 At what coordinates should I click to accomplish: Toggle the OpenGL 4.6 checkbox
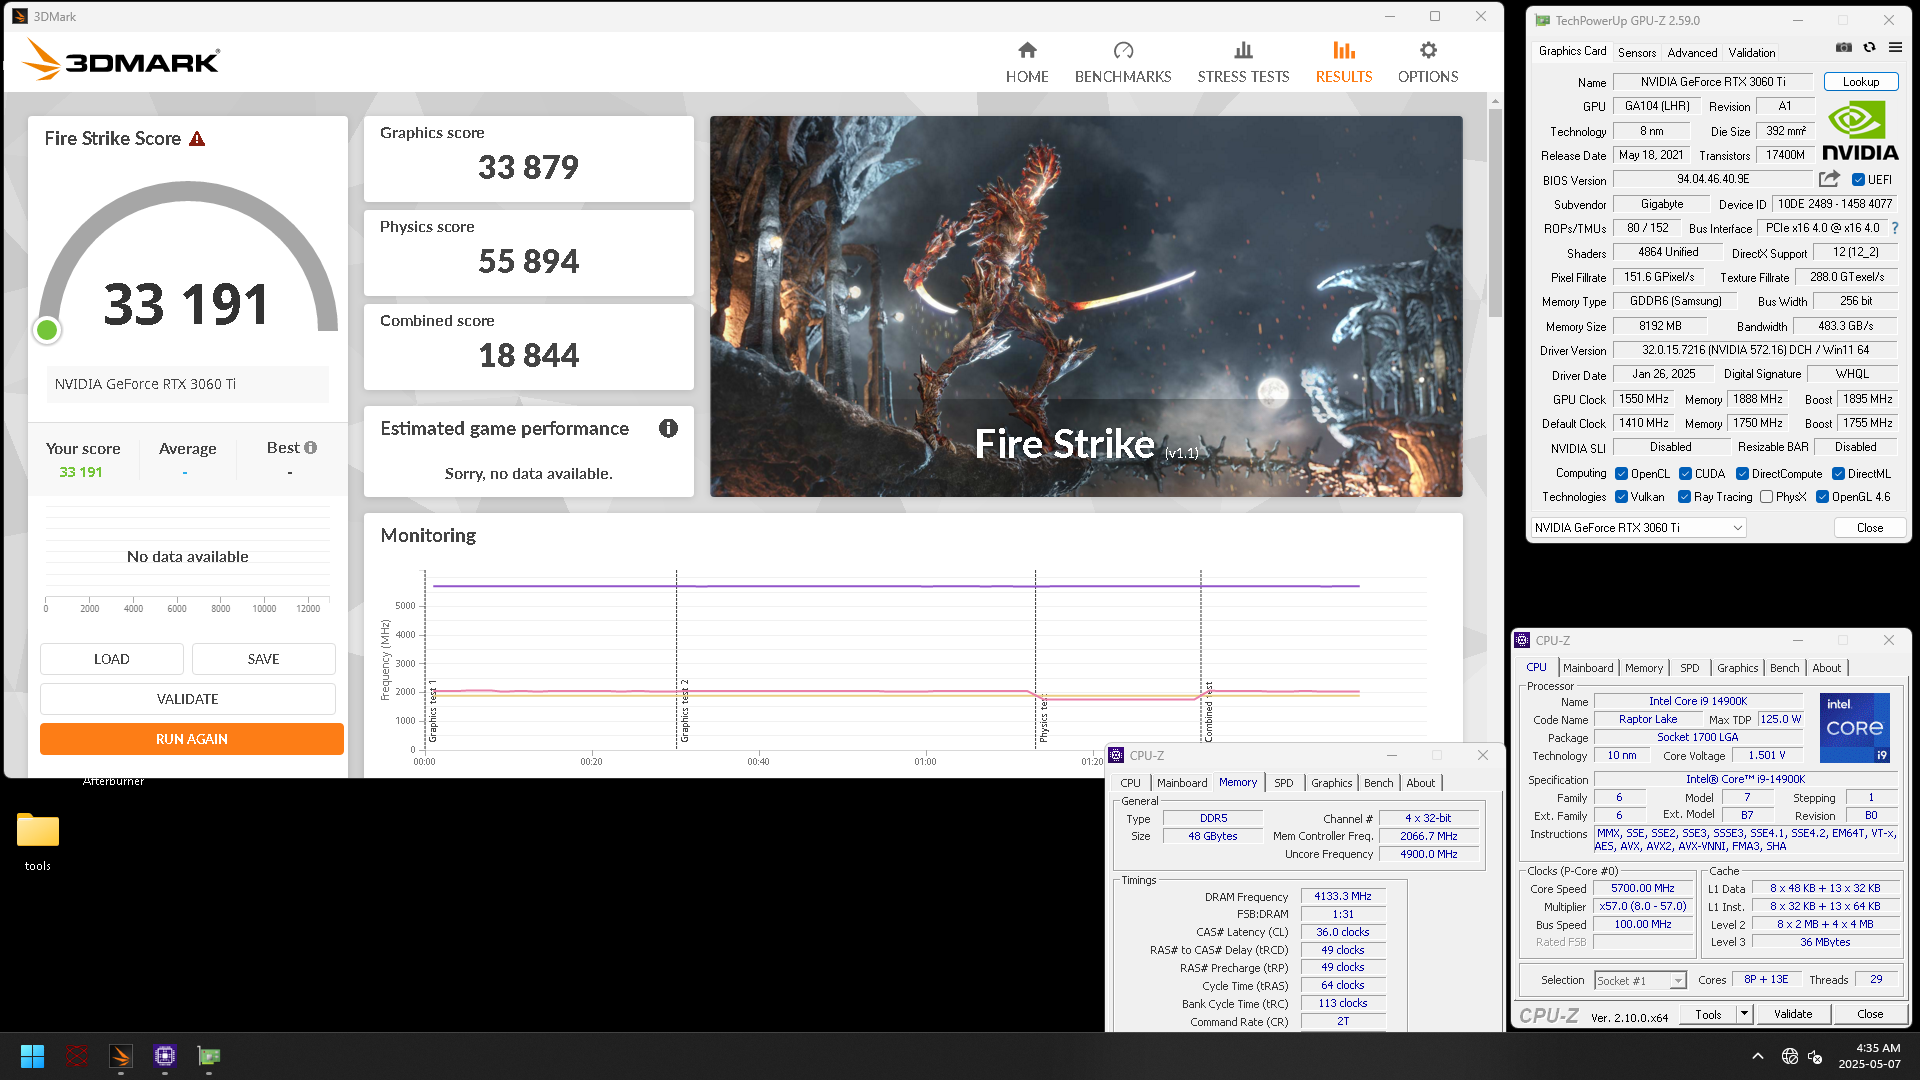point(1822,497)
